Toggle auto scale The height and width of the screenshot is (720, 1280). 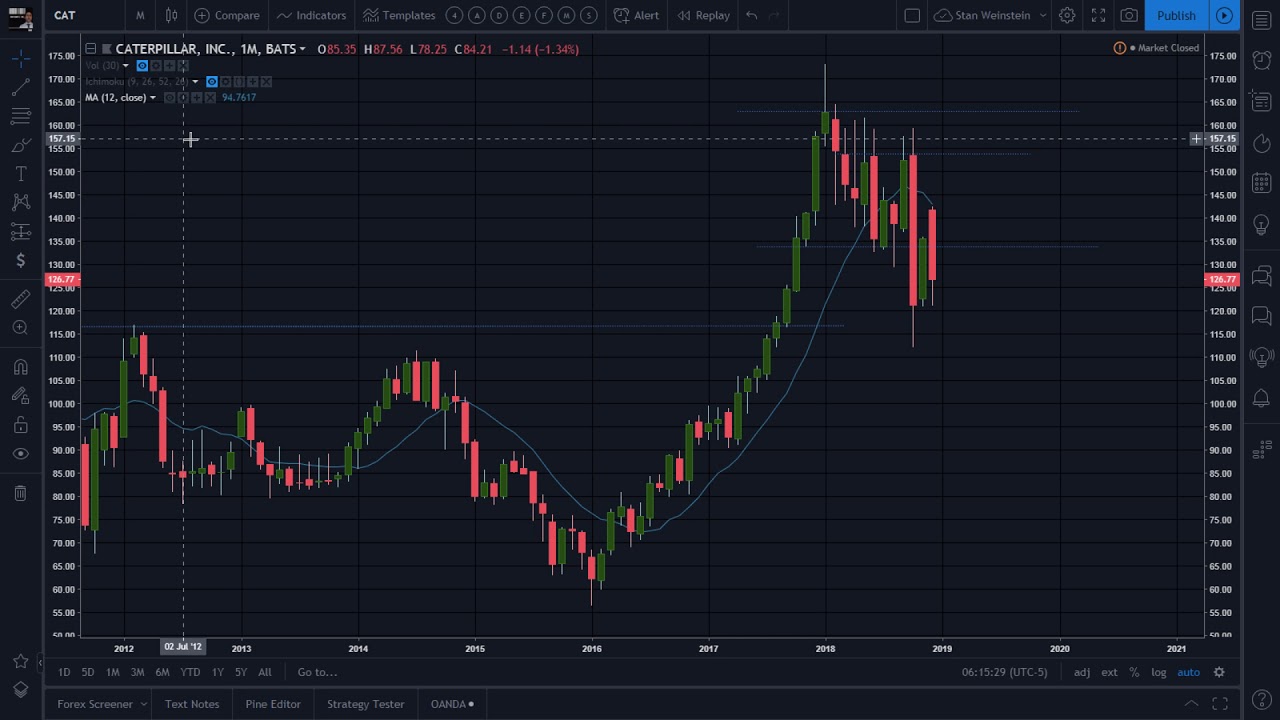[1188, 672]
